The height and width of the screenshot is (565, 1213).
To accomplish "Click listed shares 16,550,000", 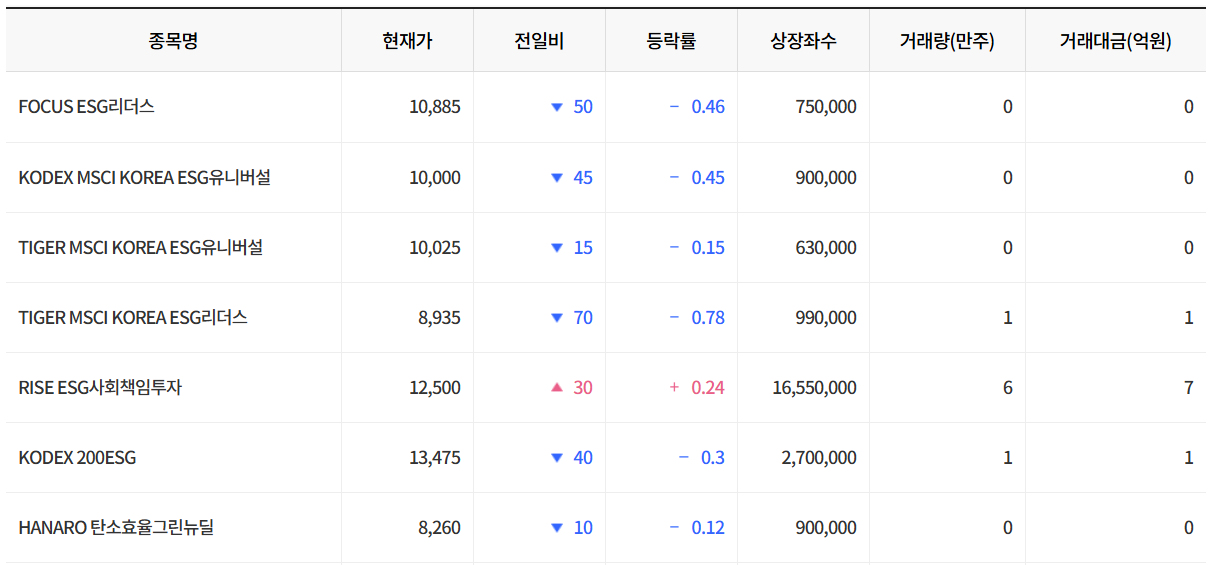I will click(815, 387).
